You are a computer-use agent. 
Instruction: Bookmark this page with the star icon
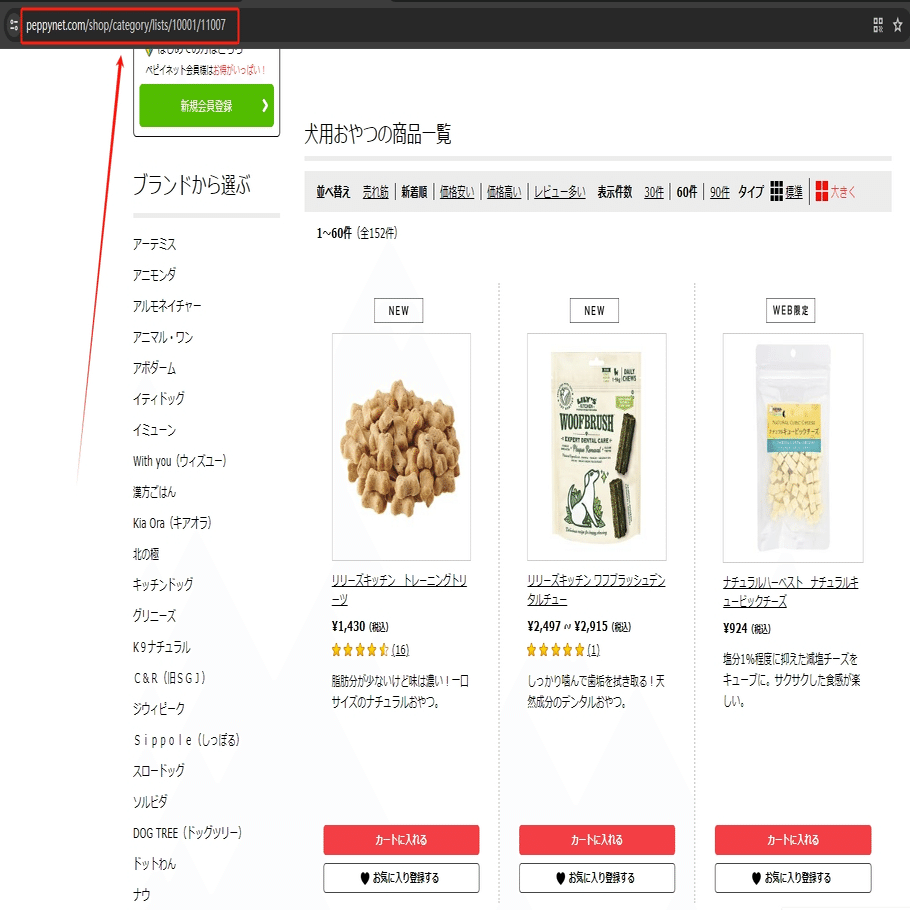point(897,25)
